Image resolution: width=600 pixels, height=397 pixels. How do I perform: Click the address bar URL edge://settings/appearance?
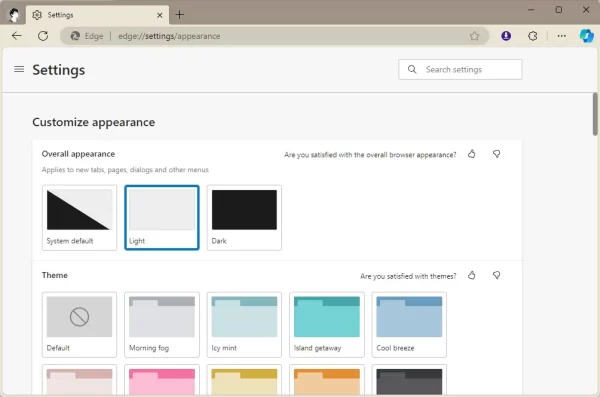169,36
